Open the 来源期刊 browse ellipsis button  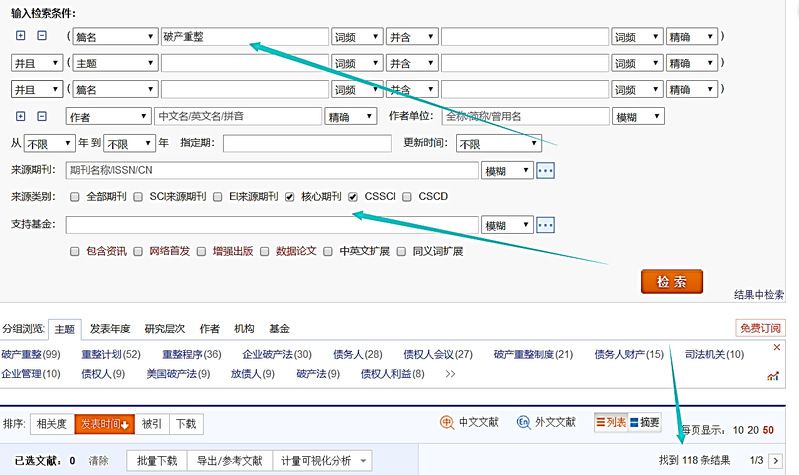pyautogui.click(x=545, y=170)
